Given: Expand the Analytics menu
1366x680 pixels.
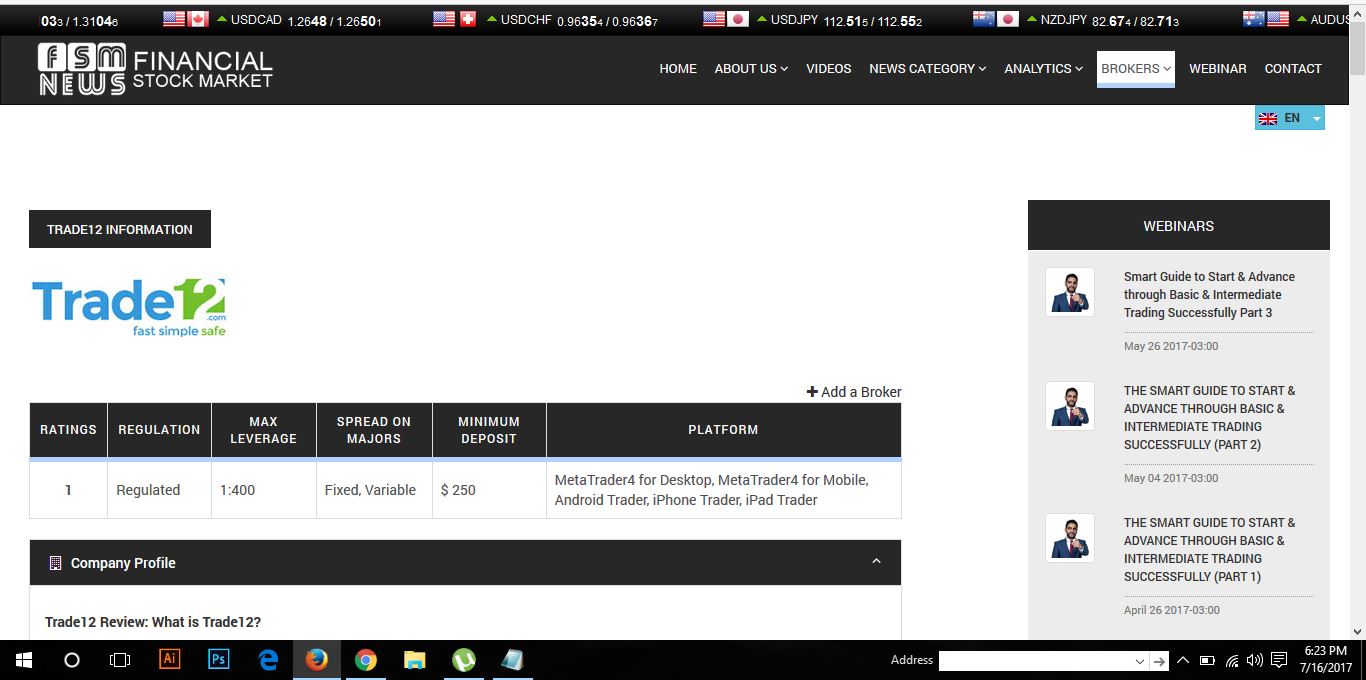Looking at the screenshot, I should coord(1044,69).
